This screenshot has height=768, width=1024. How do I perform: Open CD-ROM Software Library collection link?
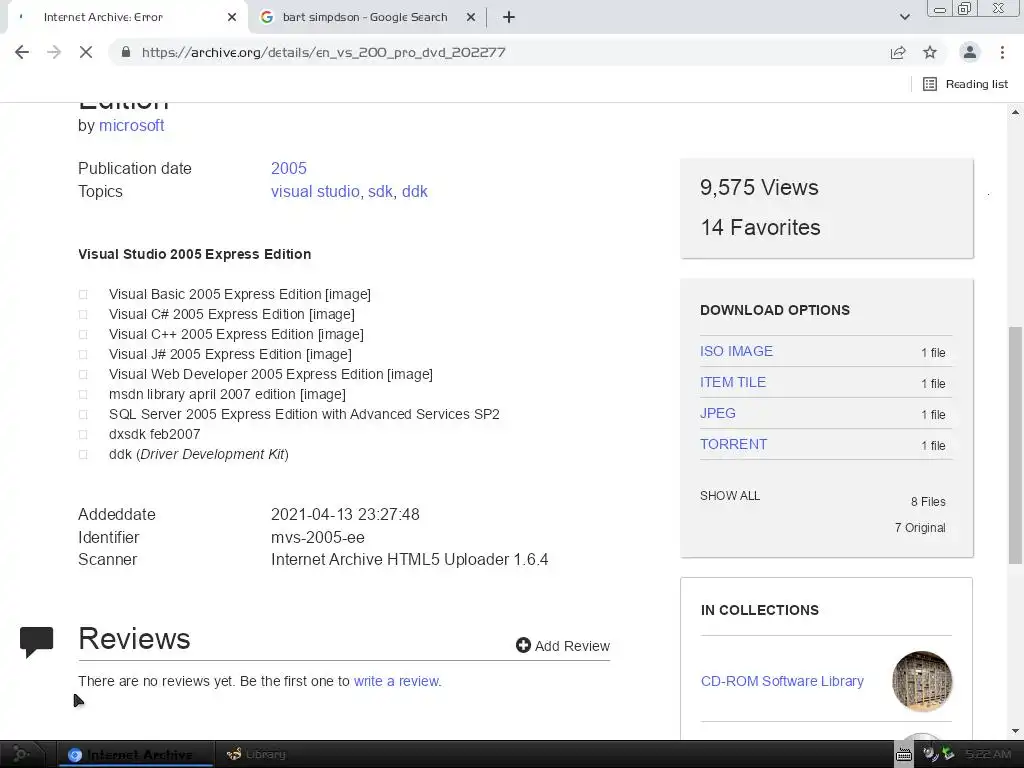(782, 681)
